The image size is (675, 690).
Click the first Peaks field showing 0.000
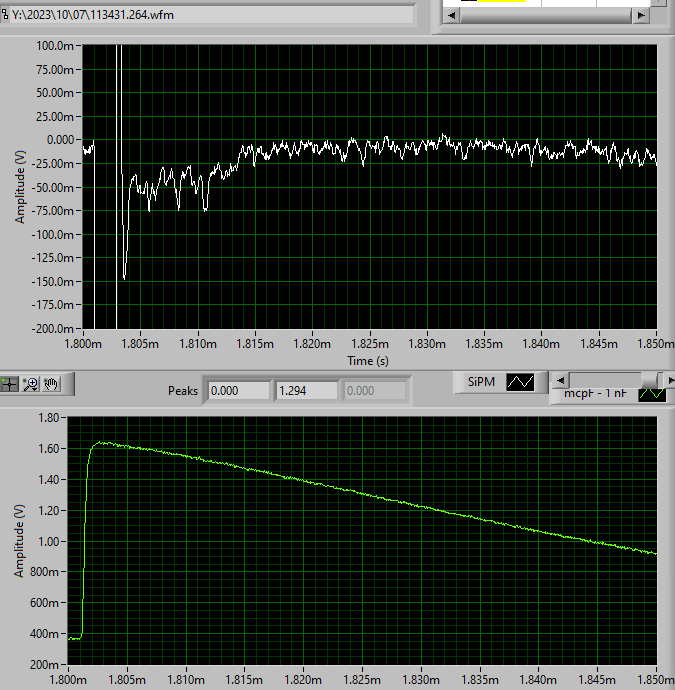coord(238,391)
